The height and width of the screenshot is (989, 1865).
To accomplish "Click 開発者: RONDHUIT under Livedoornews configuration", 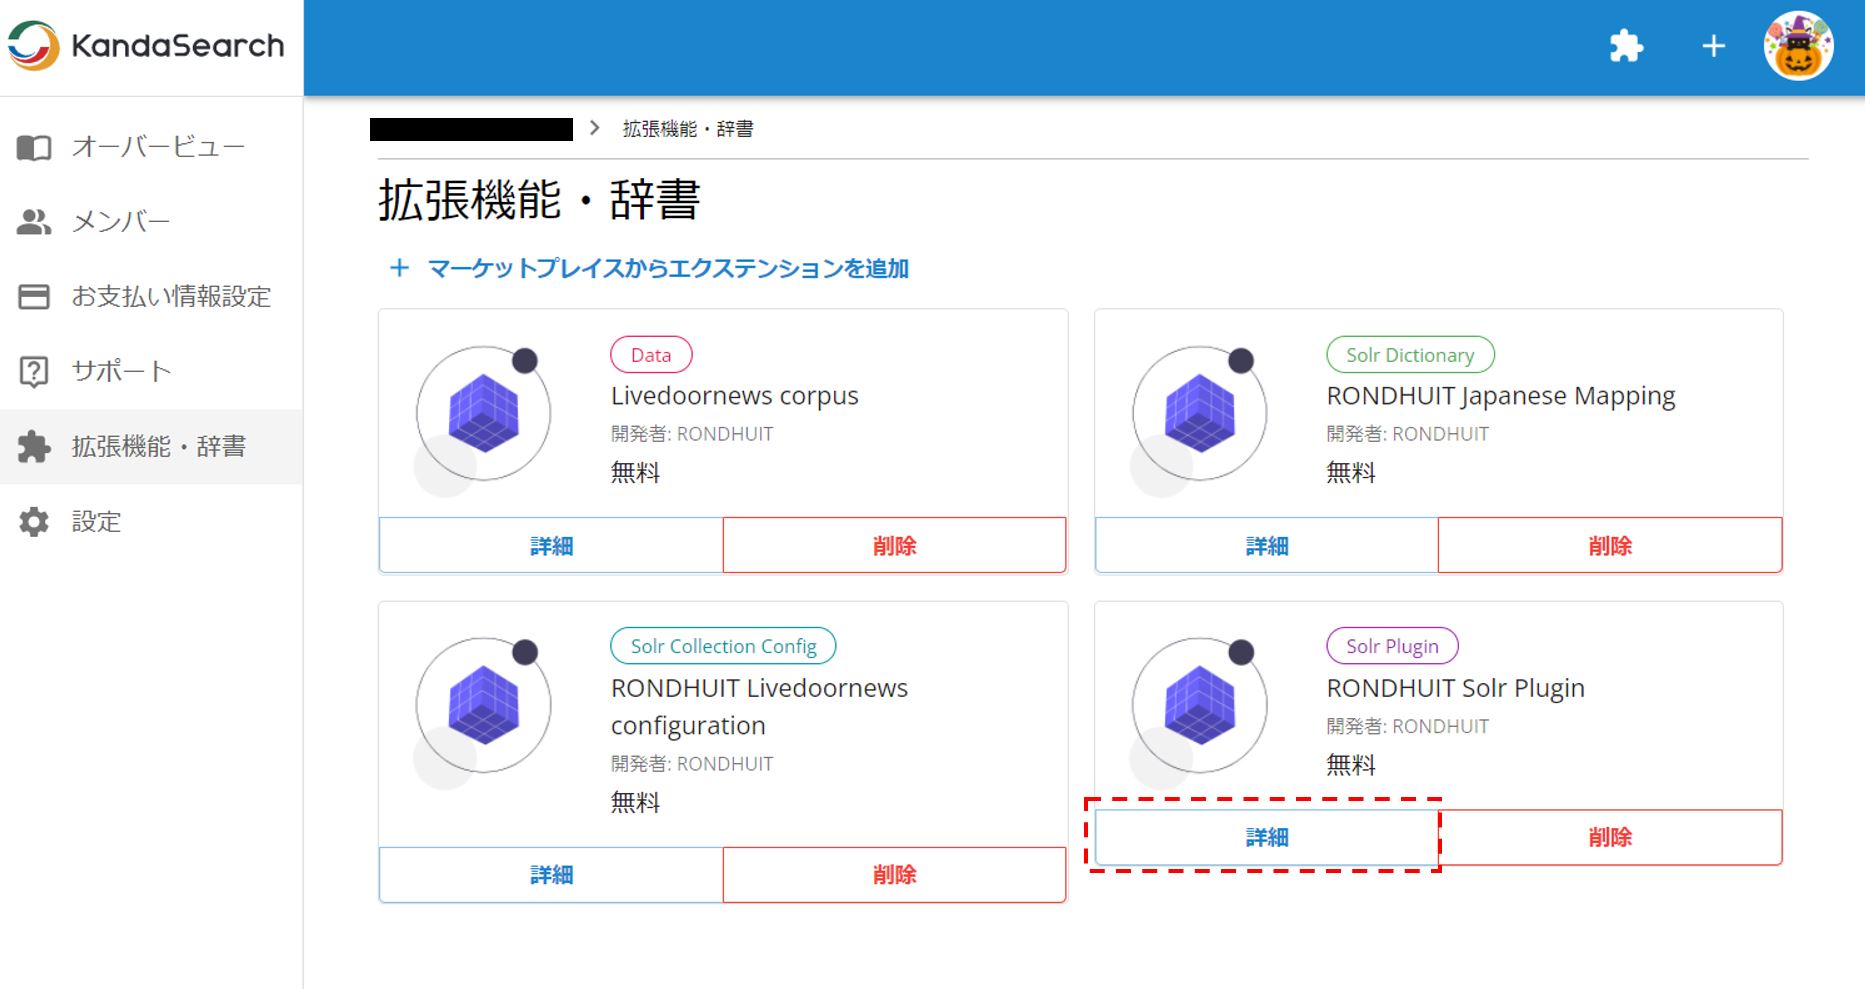I will tap(692, 764).
